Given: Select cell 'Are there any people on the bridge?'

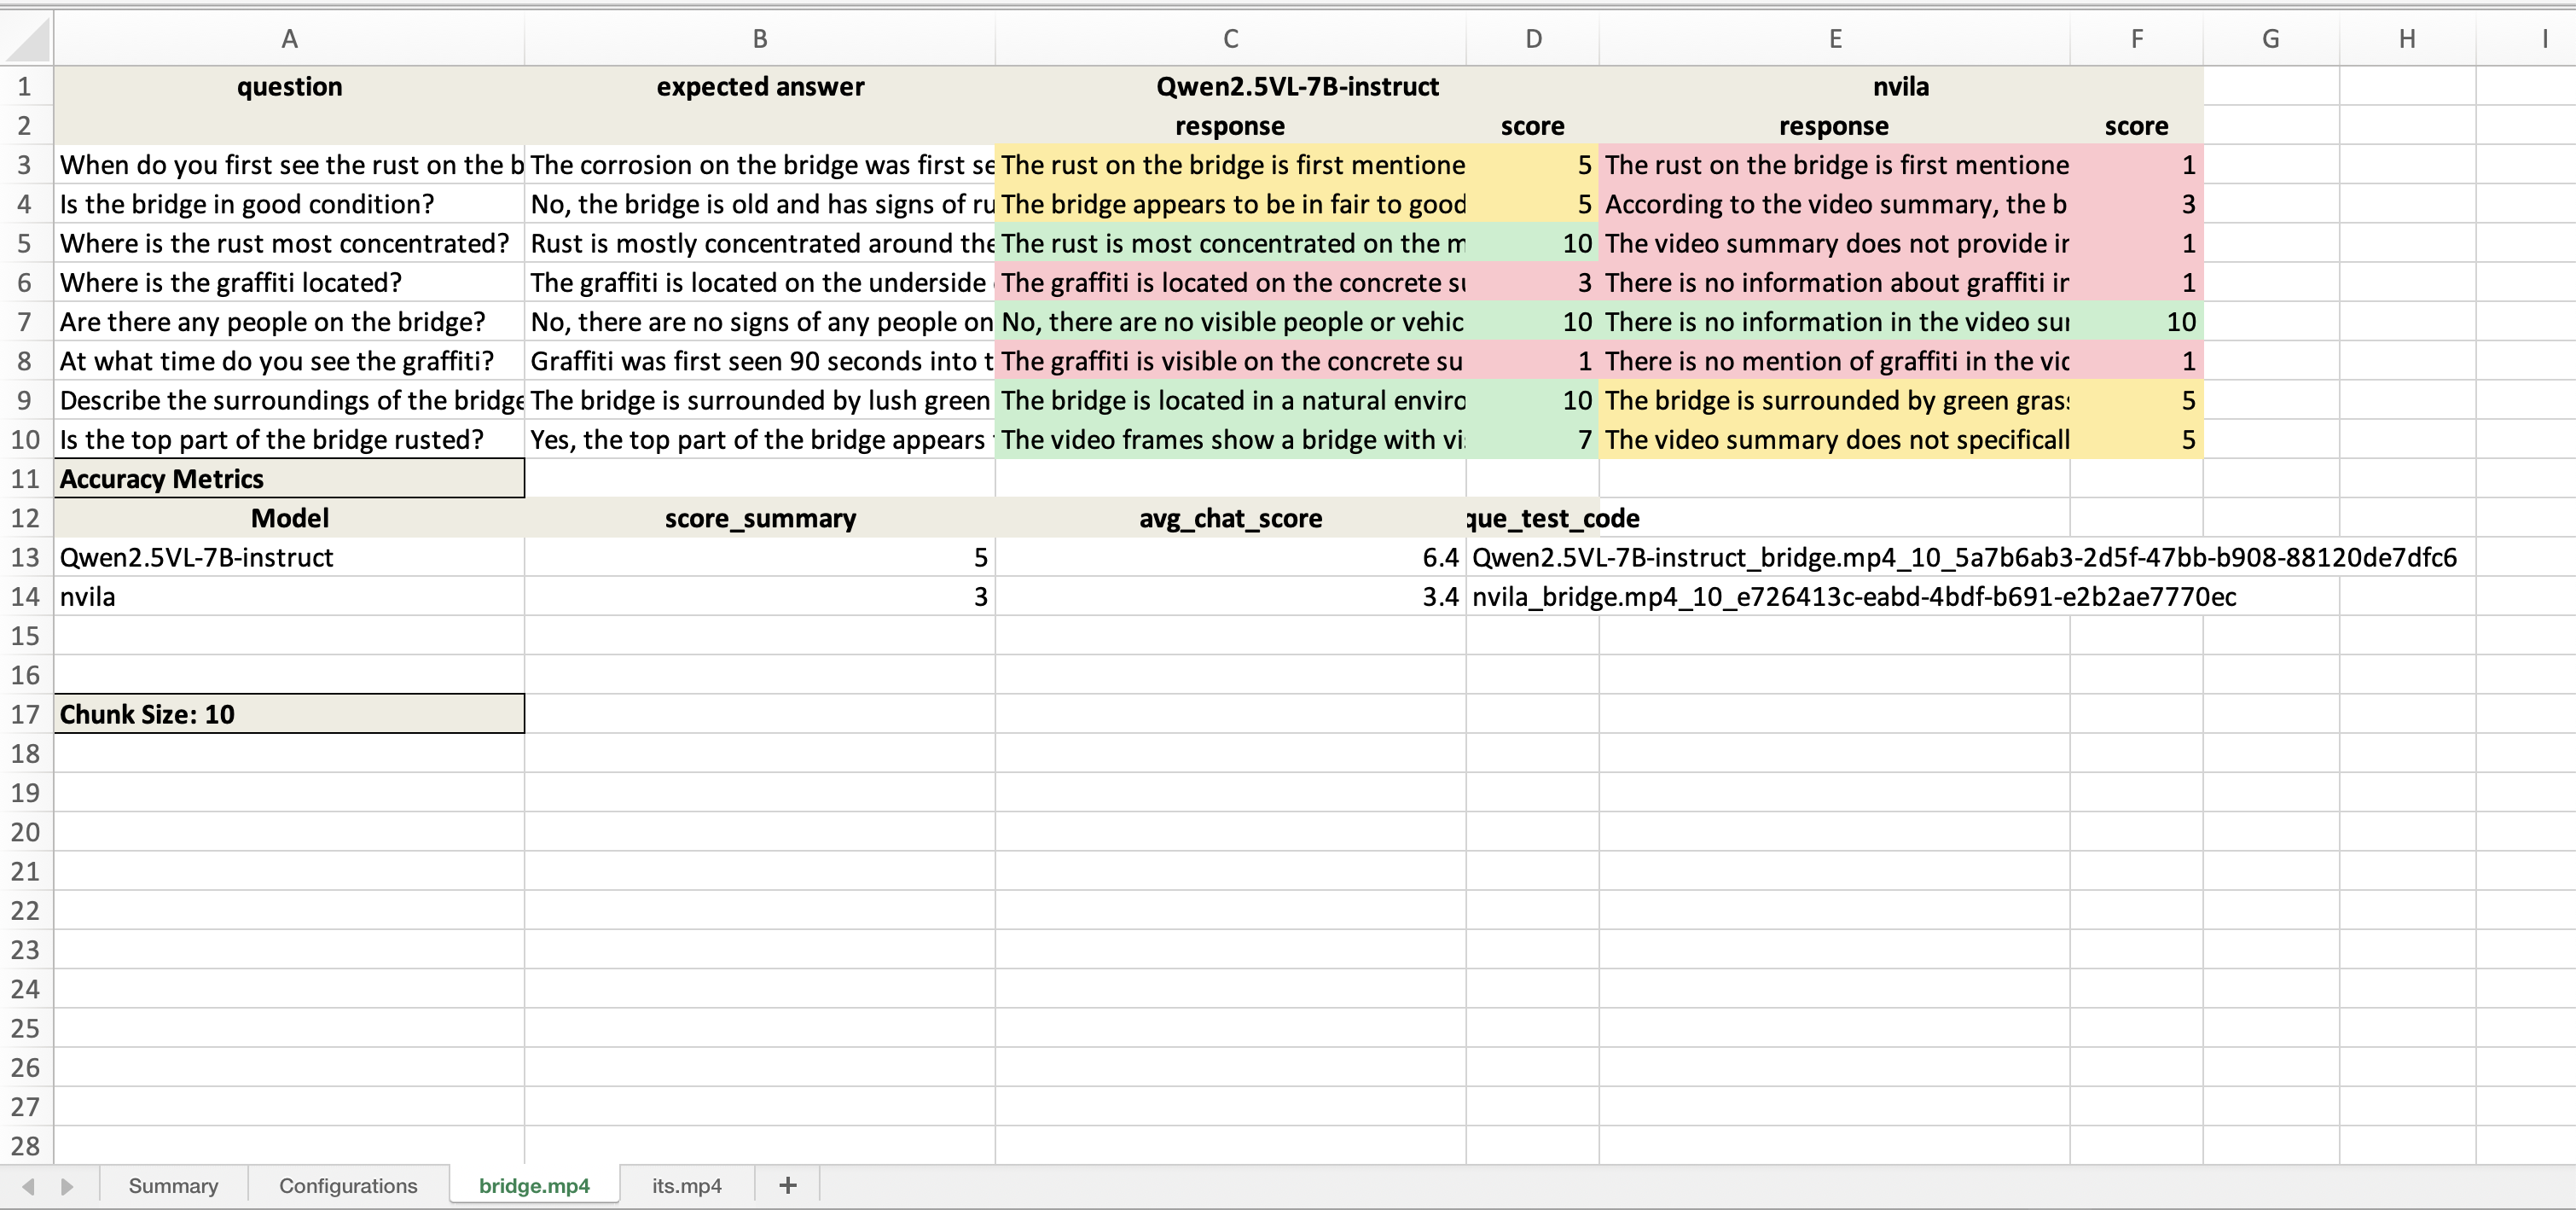Looking at the screenshot, I should coord(289,322).
